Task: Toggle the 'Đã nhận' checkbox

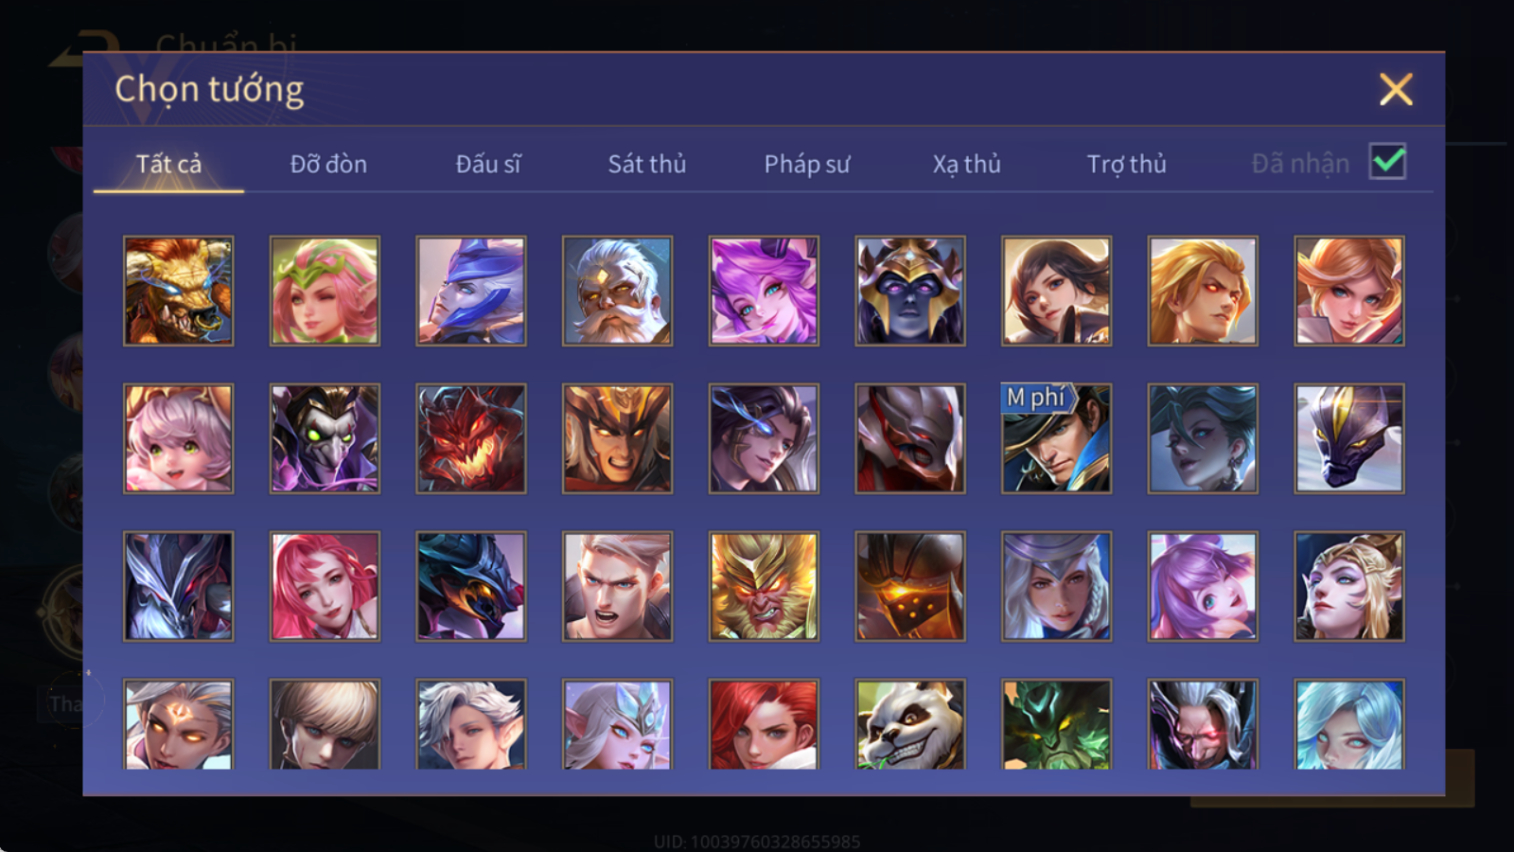Action: [x=1388, y=162]
